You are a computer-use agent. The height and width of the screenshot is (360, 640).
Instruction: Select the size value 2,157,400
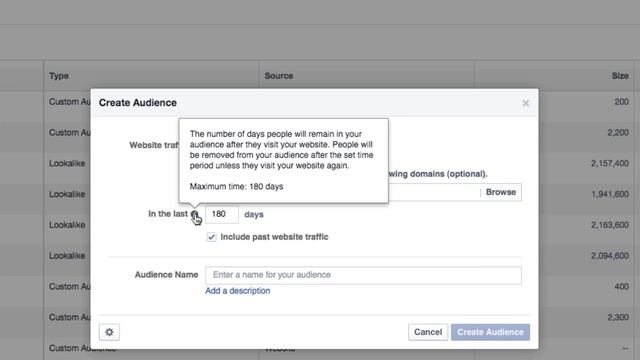point(610,164)
